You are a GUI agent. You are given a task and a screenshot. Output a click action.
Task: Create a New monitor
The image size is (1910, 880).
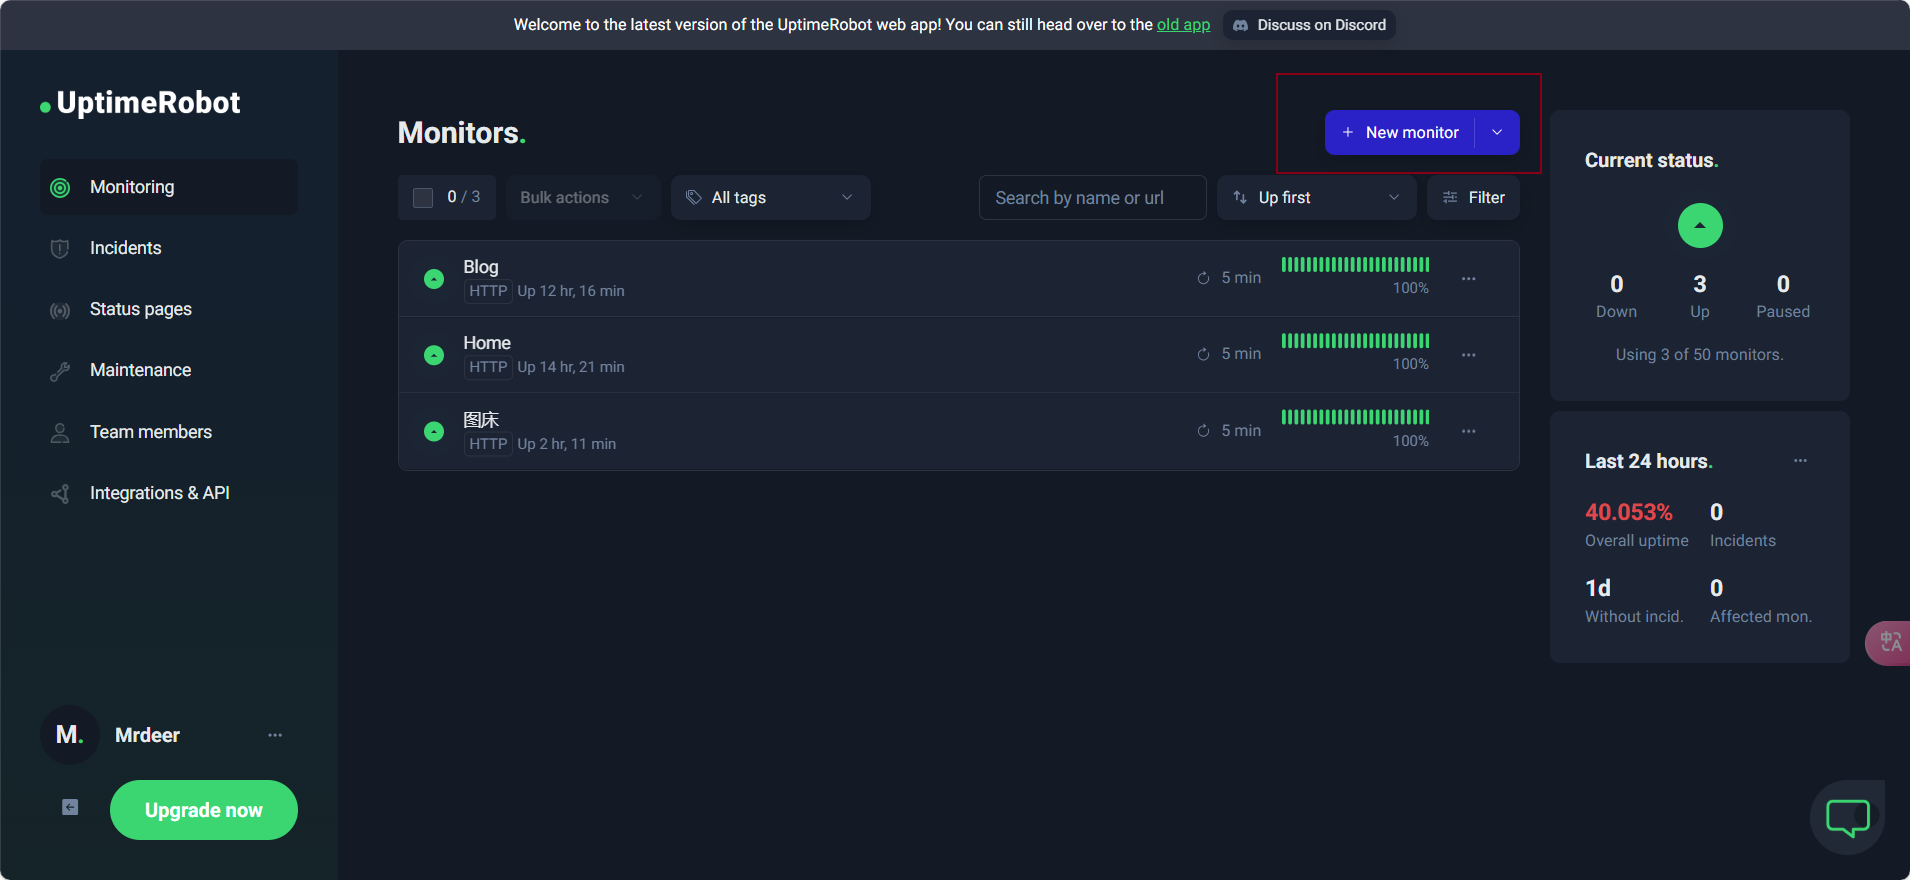[x=1400, y=132]
